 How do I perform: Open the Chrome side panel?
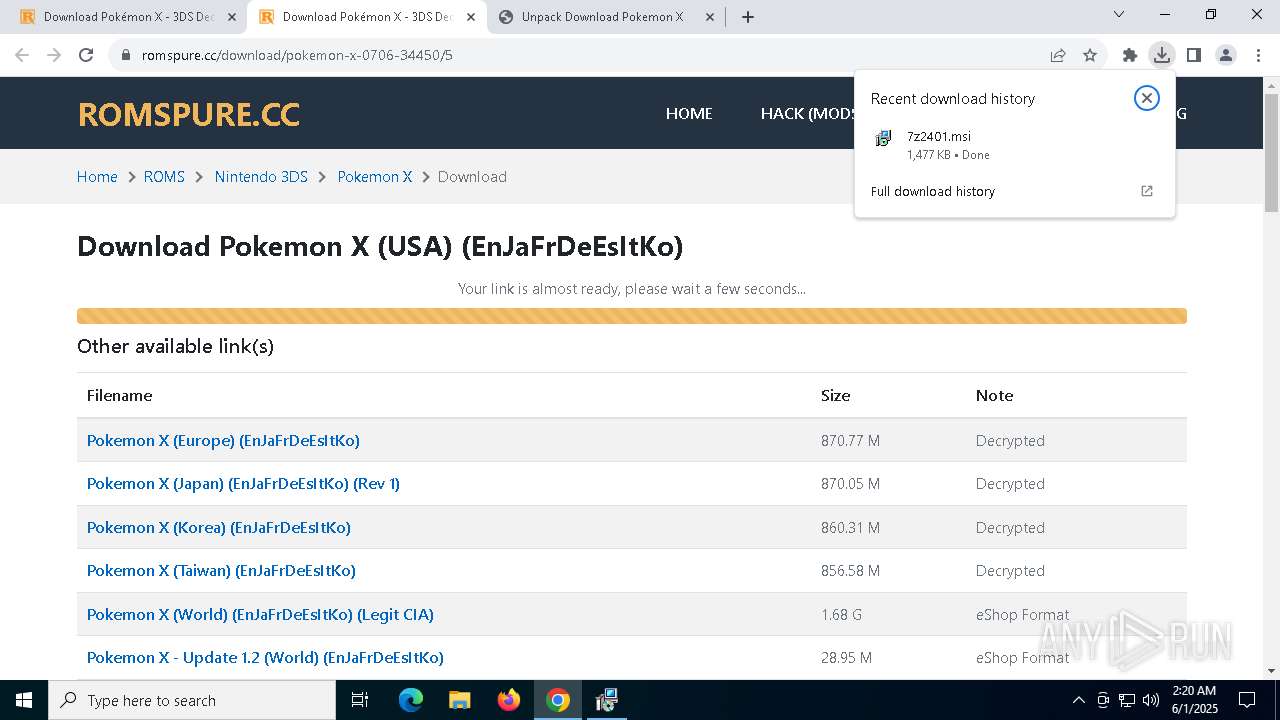(x=1193, y=55)
